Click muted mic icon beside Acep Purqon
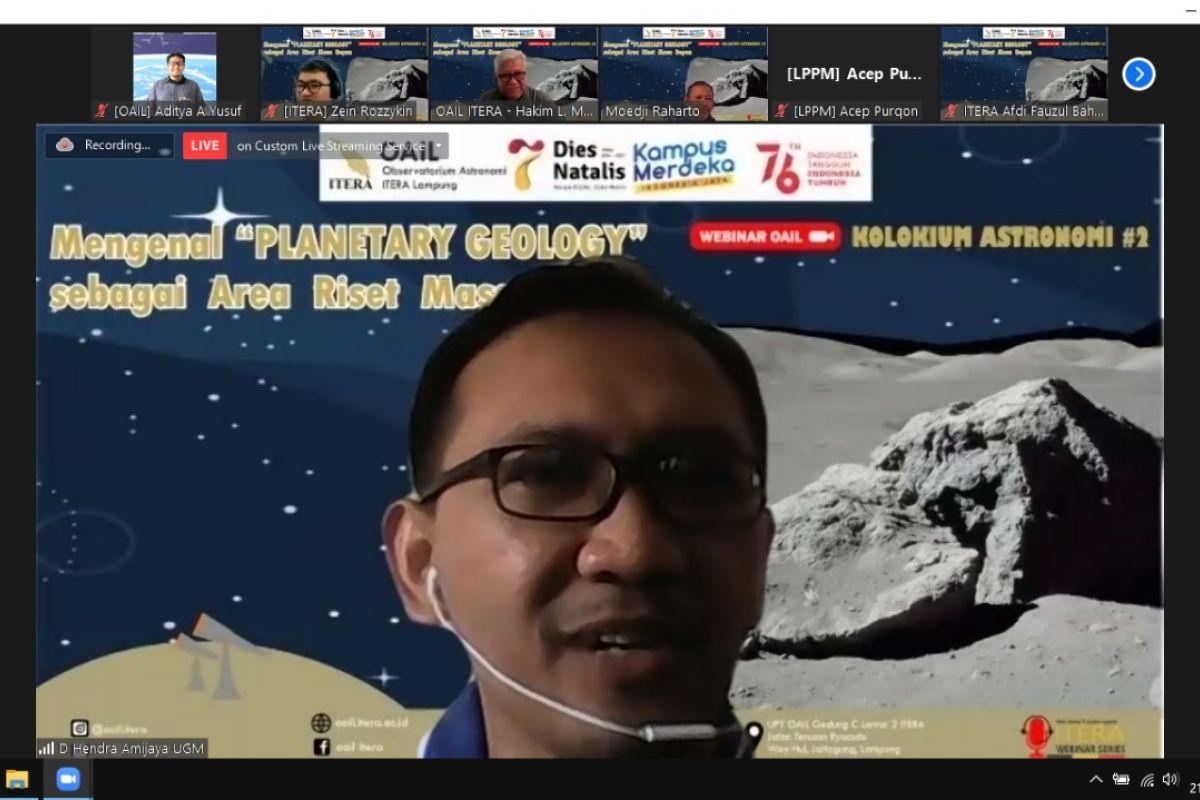 [x=781, y=111]
